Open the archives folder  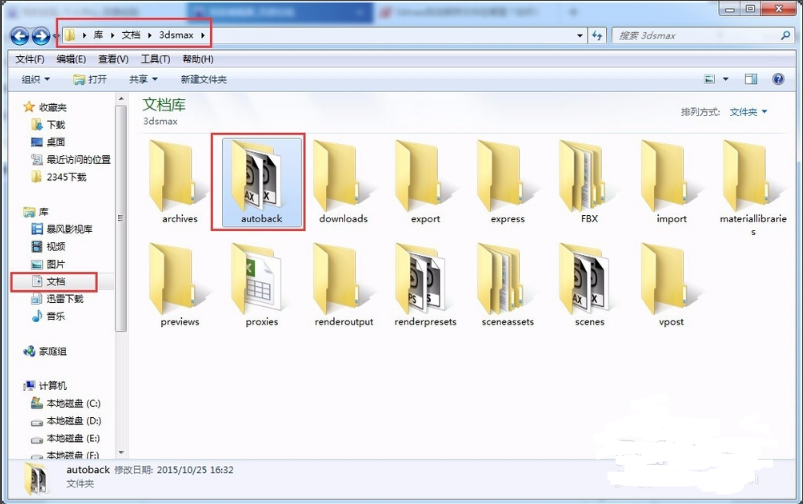[179, 182]
